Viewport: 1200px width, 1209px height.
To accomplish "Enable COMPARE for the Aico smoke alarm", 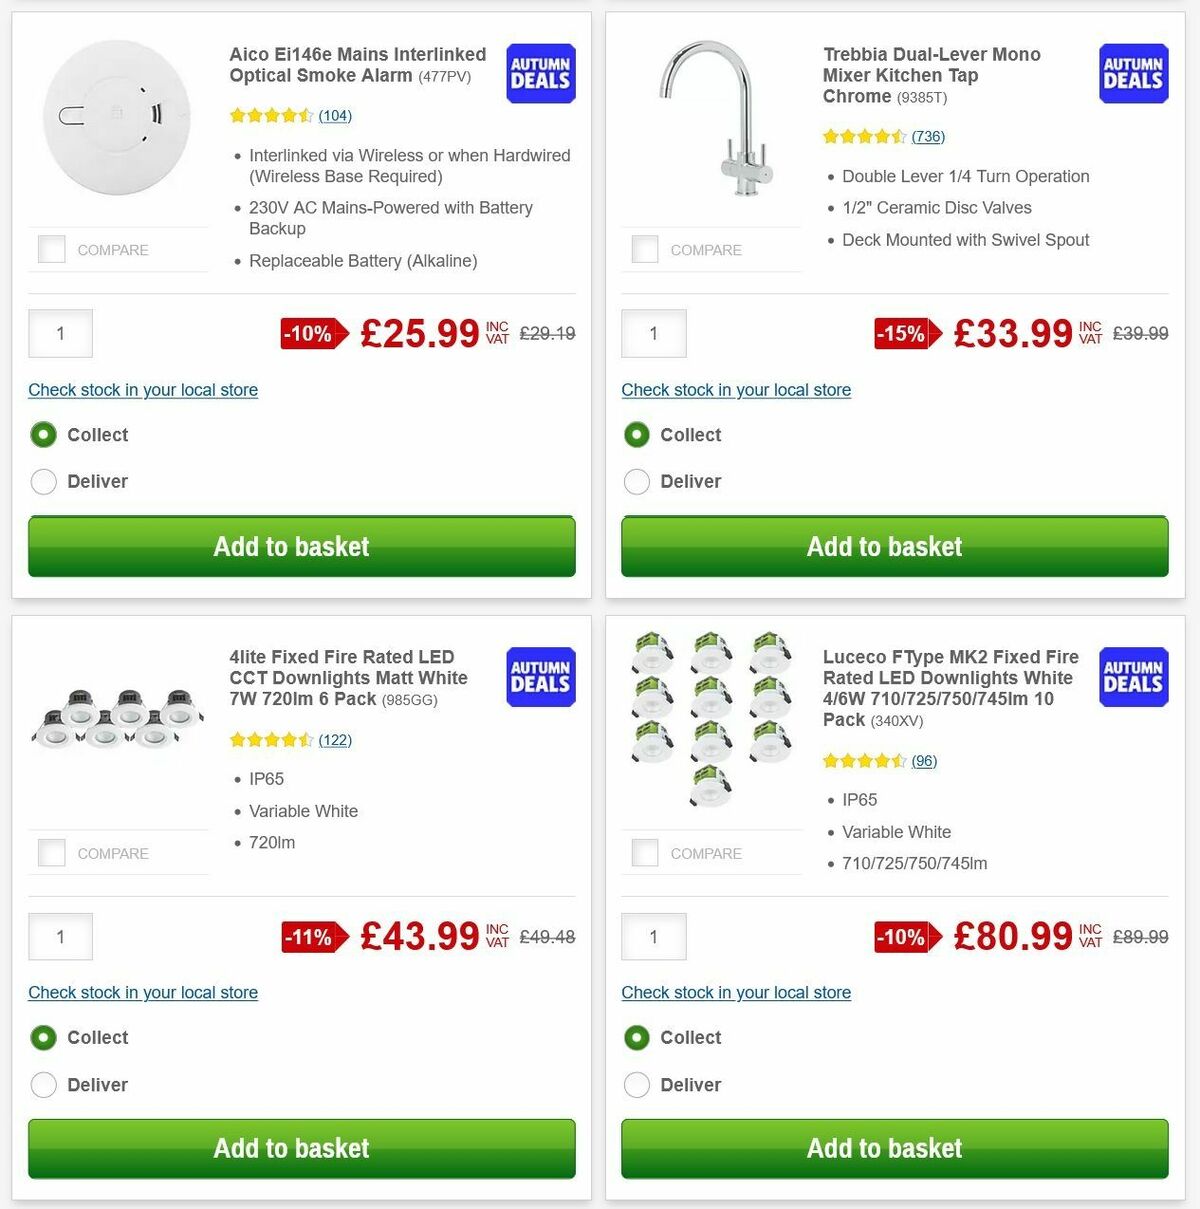I will coord(51,249).
